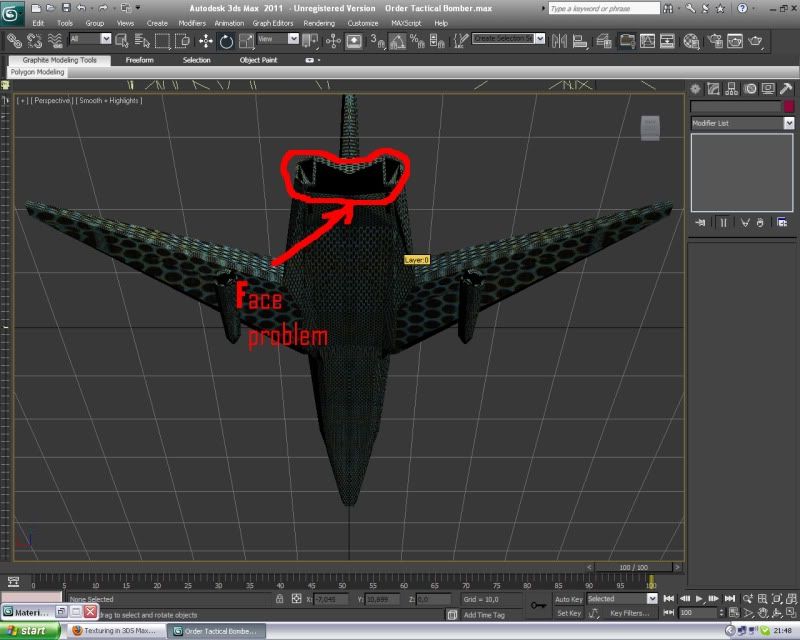Expand the Graphite ribbon minimize options arrow
This screenshot has height=640, width=800.
(319, 60)
